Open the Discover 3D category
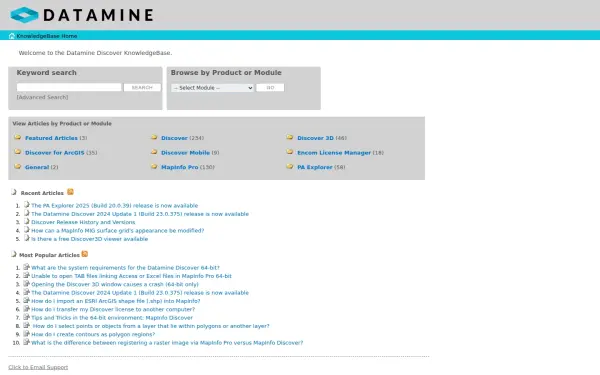The width and height of the screenshot is (600, 375). 315,138
